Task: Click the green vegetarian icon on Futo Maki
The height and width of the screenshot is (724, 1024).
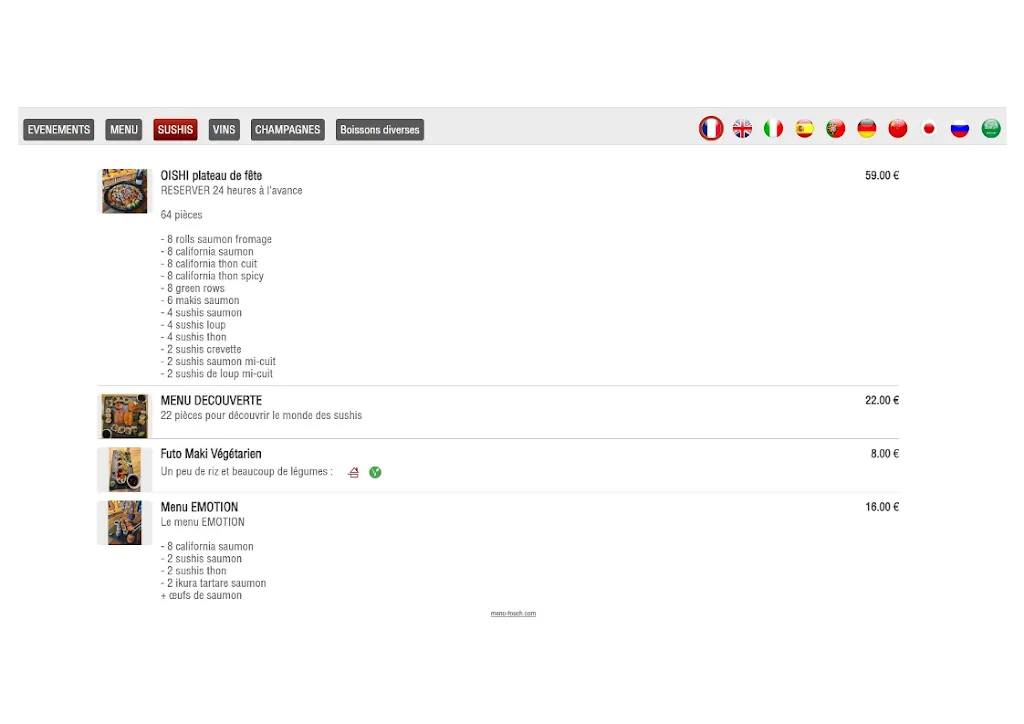Action: click(375, 472)
